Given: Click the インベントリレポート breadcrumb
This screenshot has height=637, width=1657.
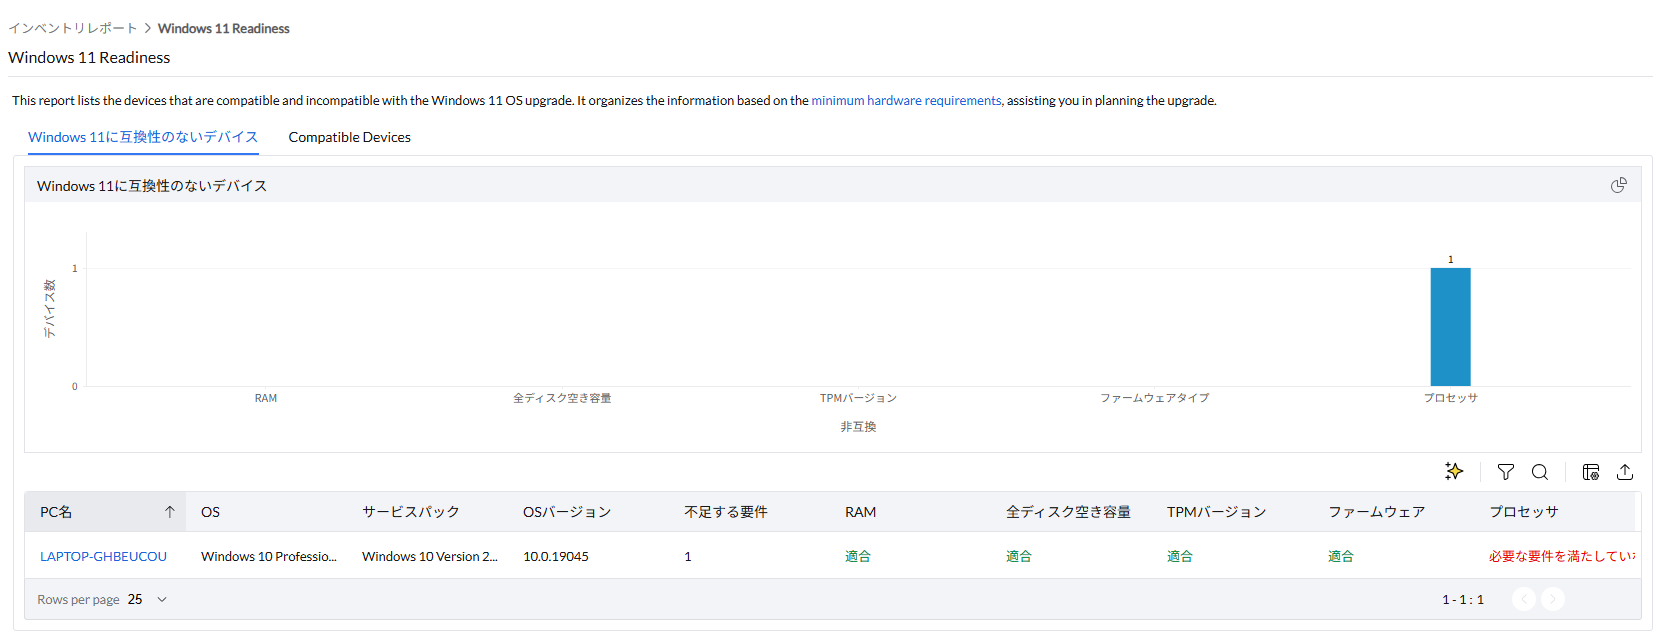Looking at the screenshot, I should [72, 29].
